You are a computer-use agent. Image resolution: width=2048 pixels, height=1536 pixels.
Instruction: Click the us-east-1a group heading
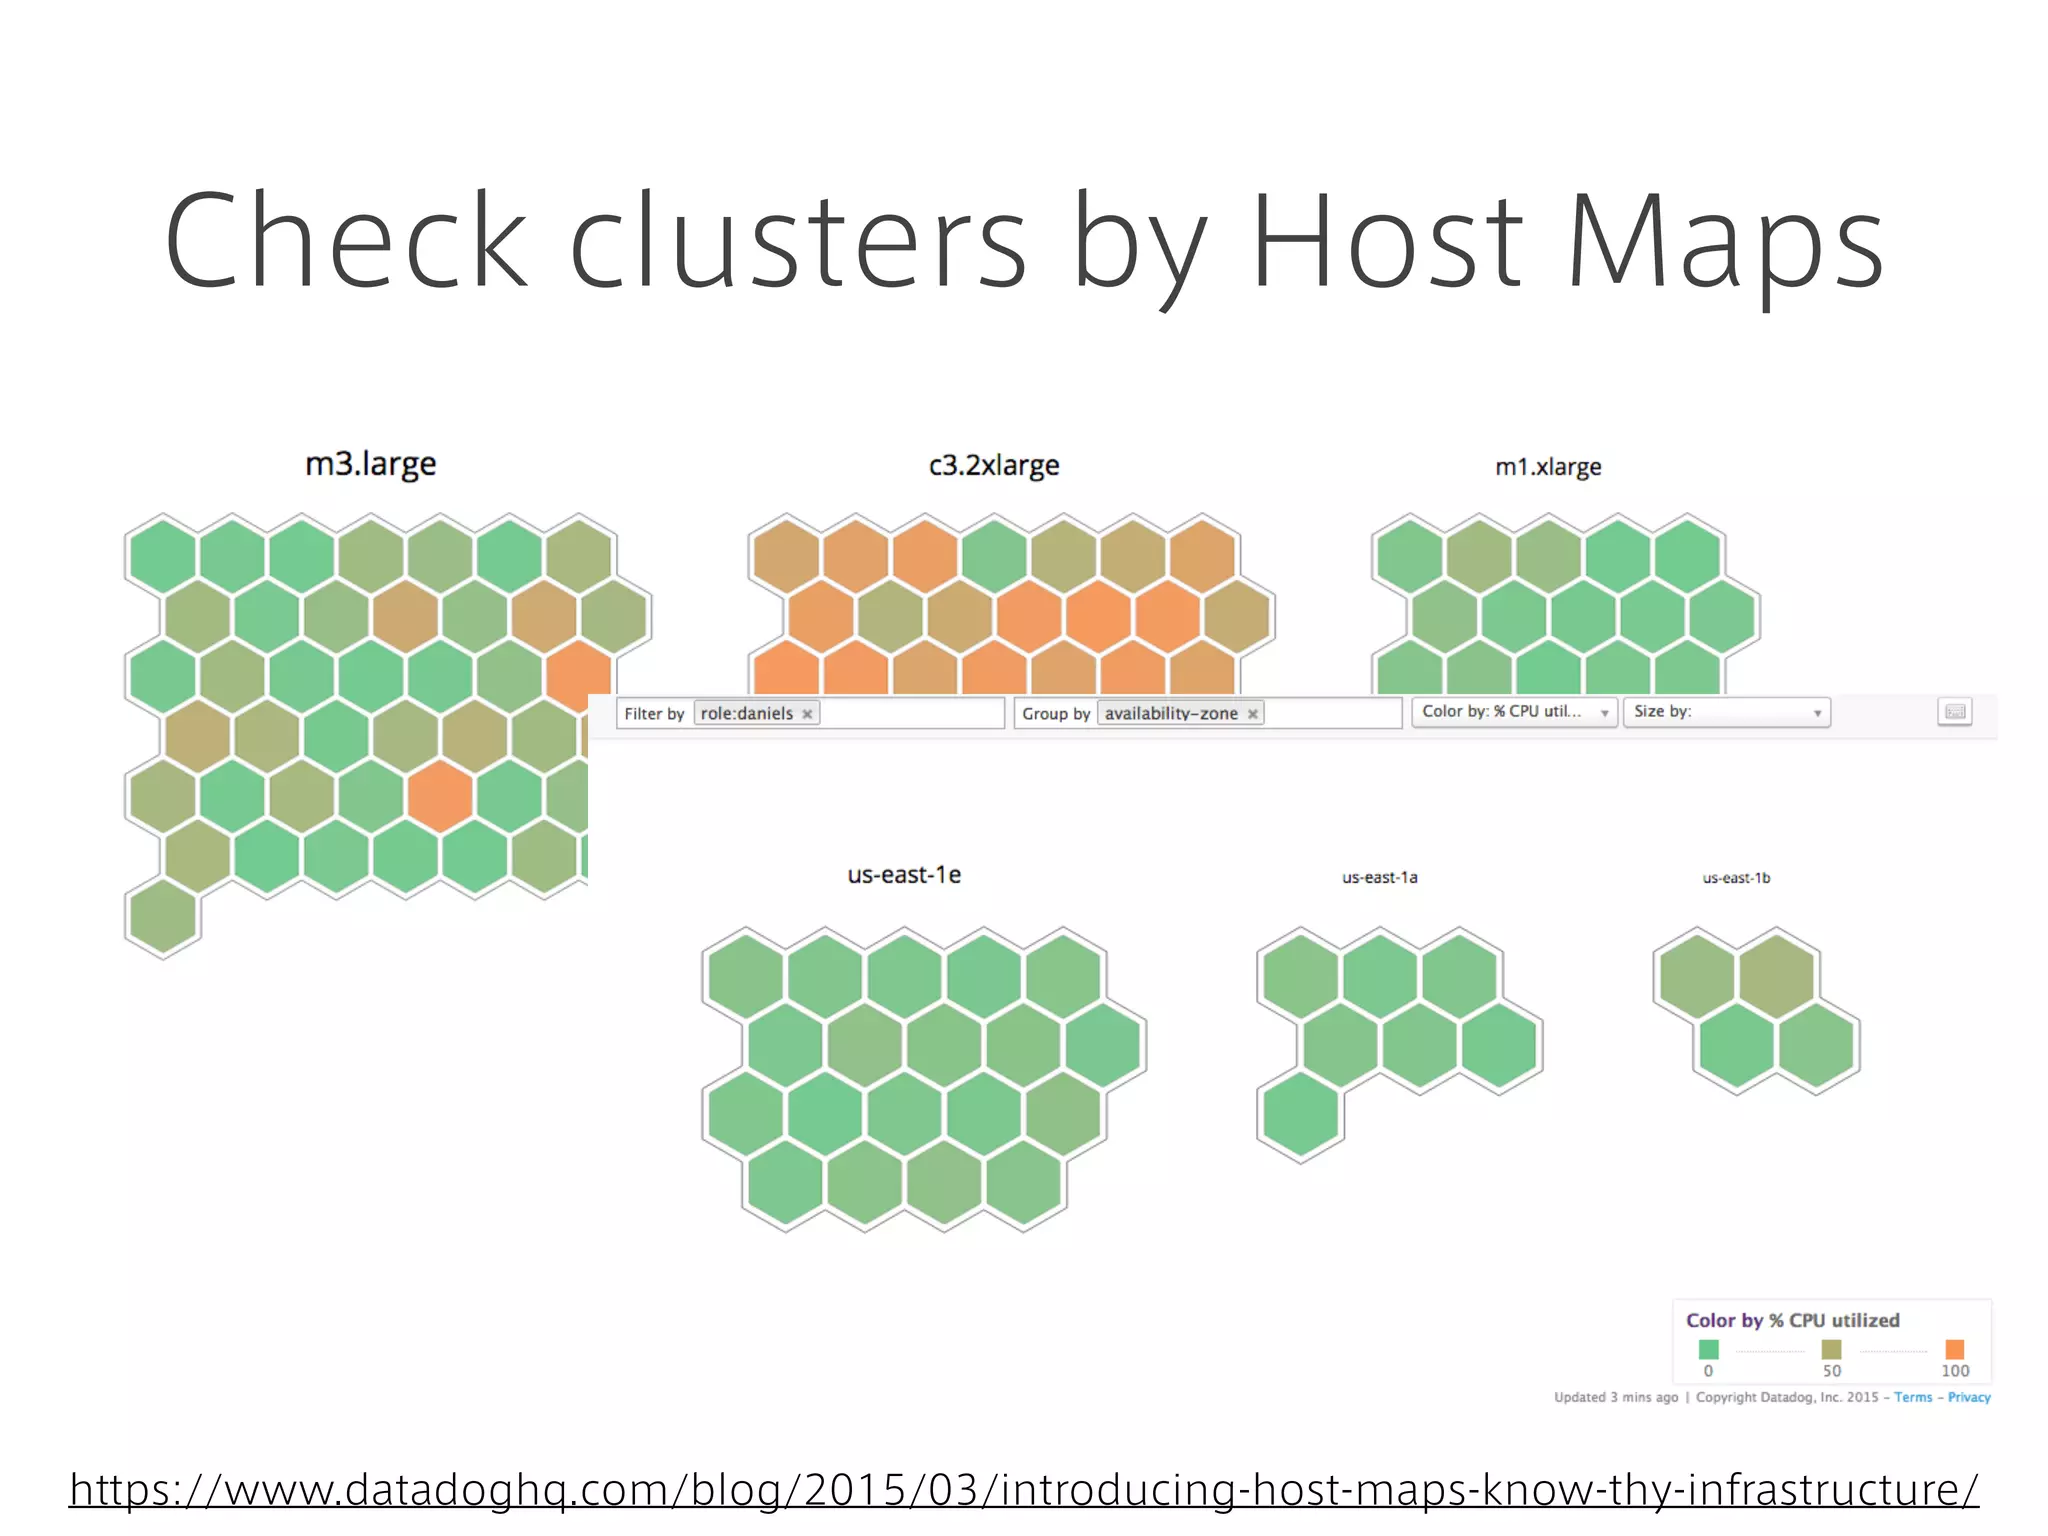[1379, 878]
